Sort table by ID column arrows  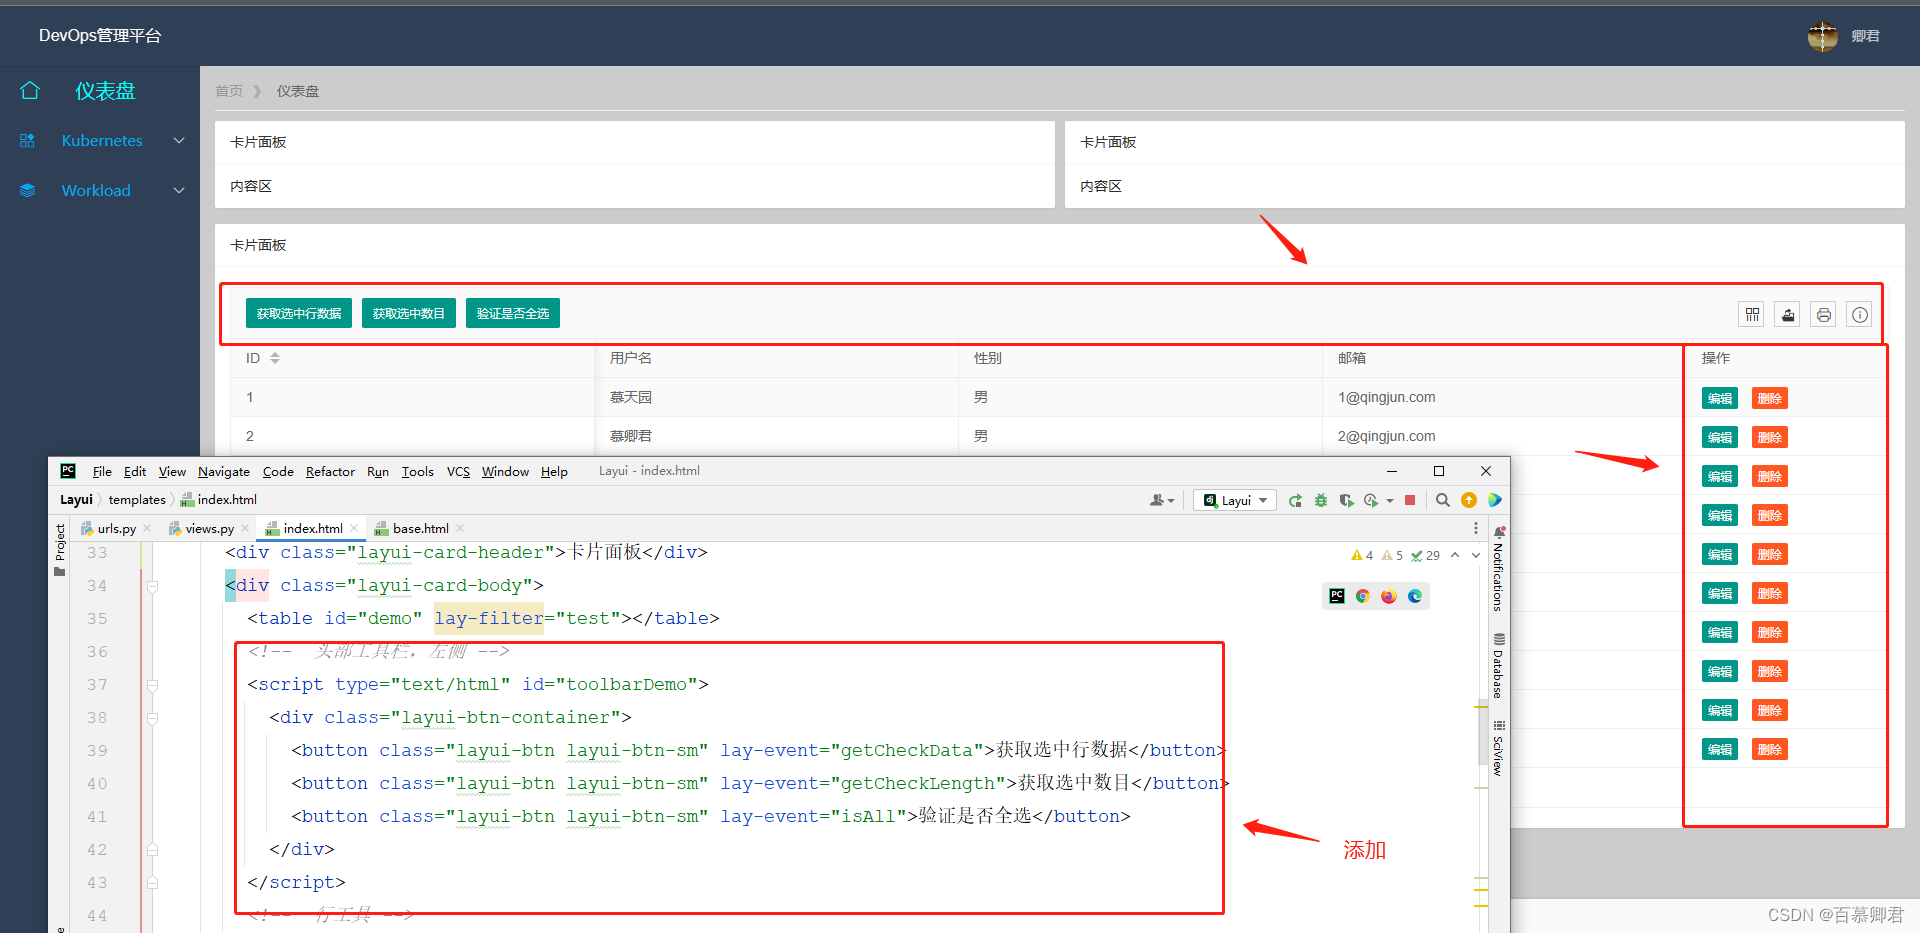tap(275, 358)
